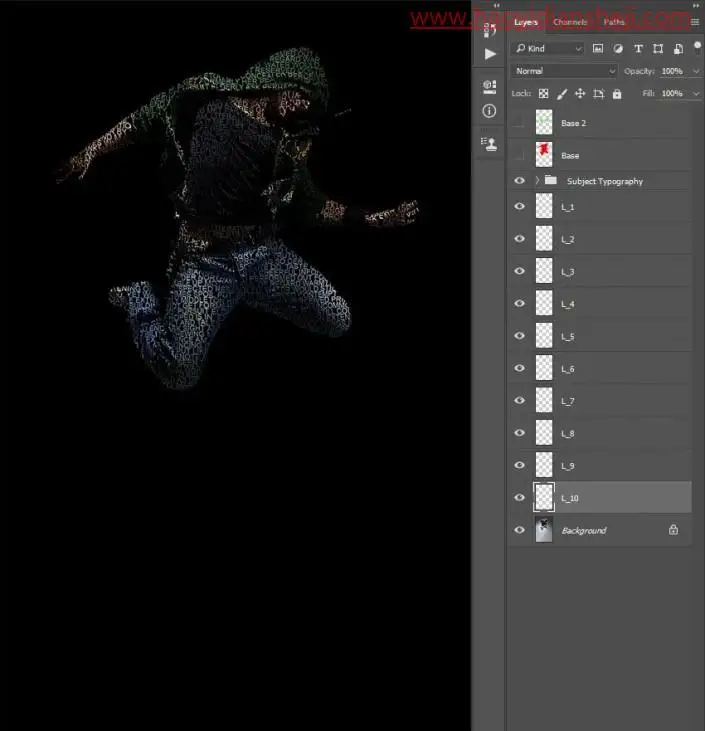This screenshot has height=731, width=705.
Task: Hide the L_1 layer
Action: [519, 206]
